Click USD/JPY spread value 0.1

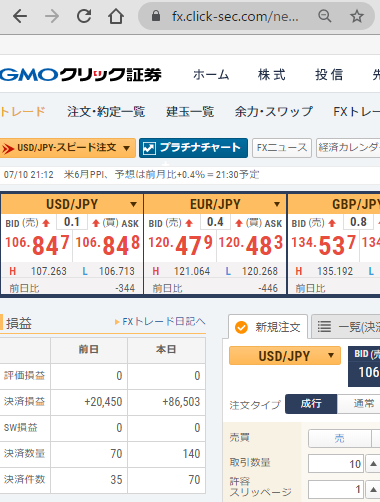72,222
